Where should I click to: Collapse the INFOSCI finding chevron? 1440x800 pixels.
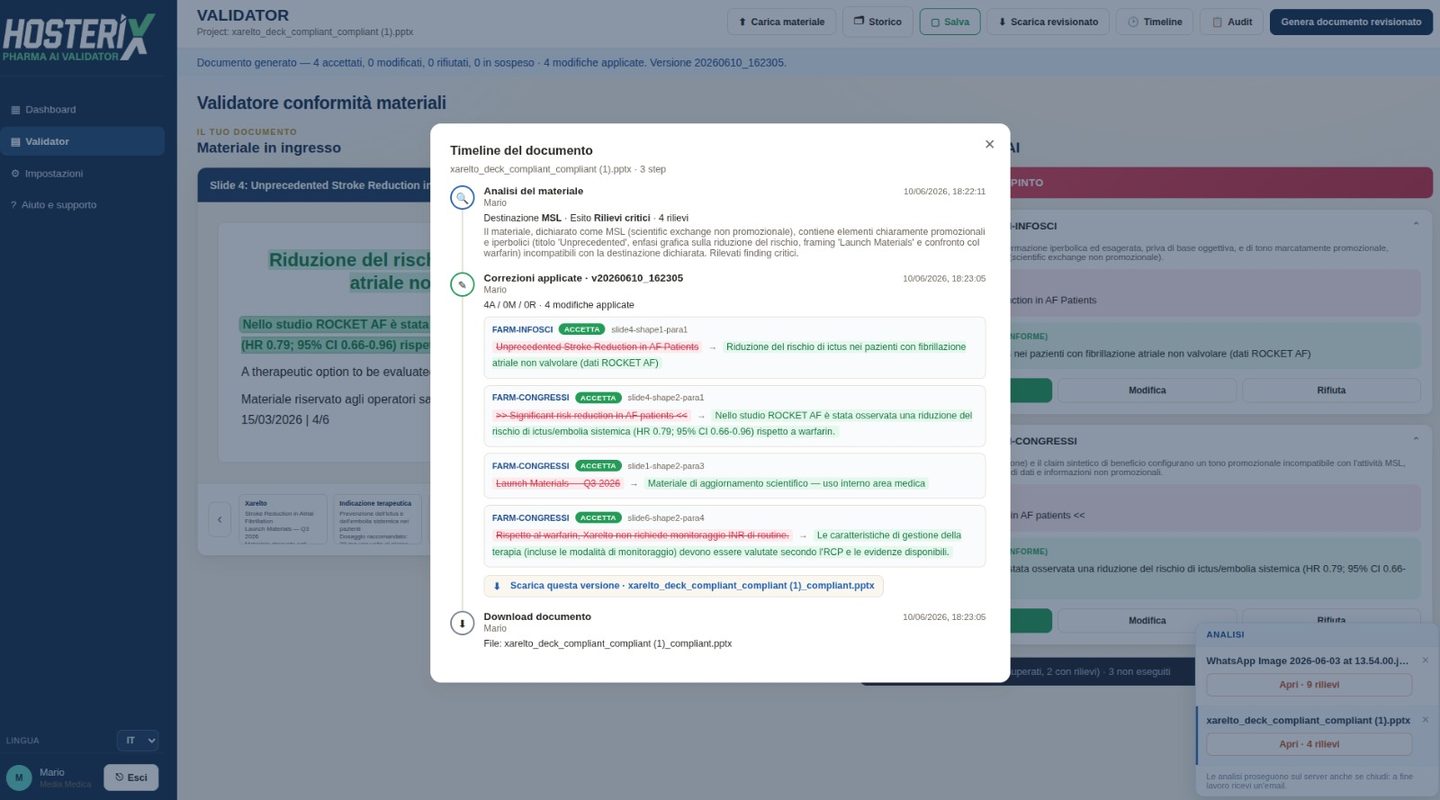tap(1416, 225)
